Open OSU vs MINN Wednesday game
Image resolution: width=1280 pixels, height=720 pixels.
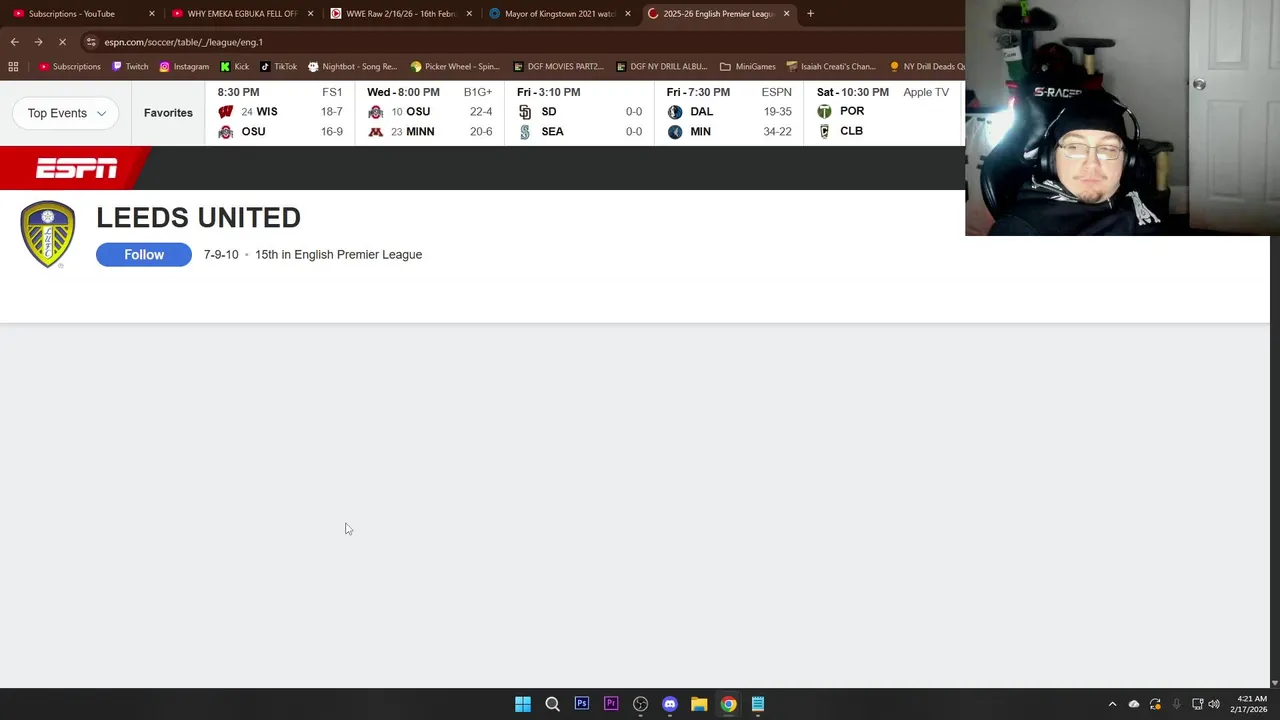tap(430, 112)
